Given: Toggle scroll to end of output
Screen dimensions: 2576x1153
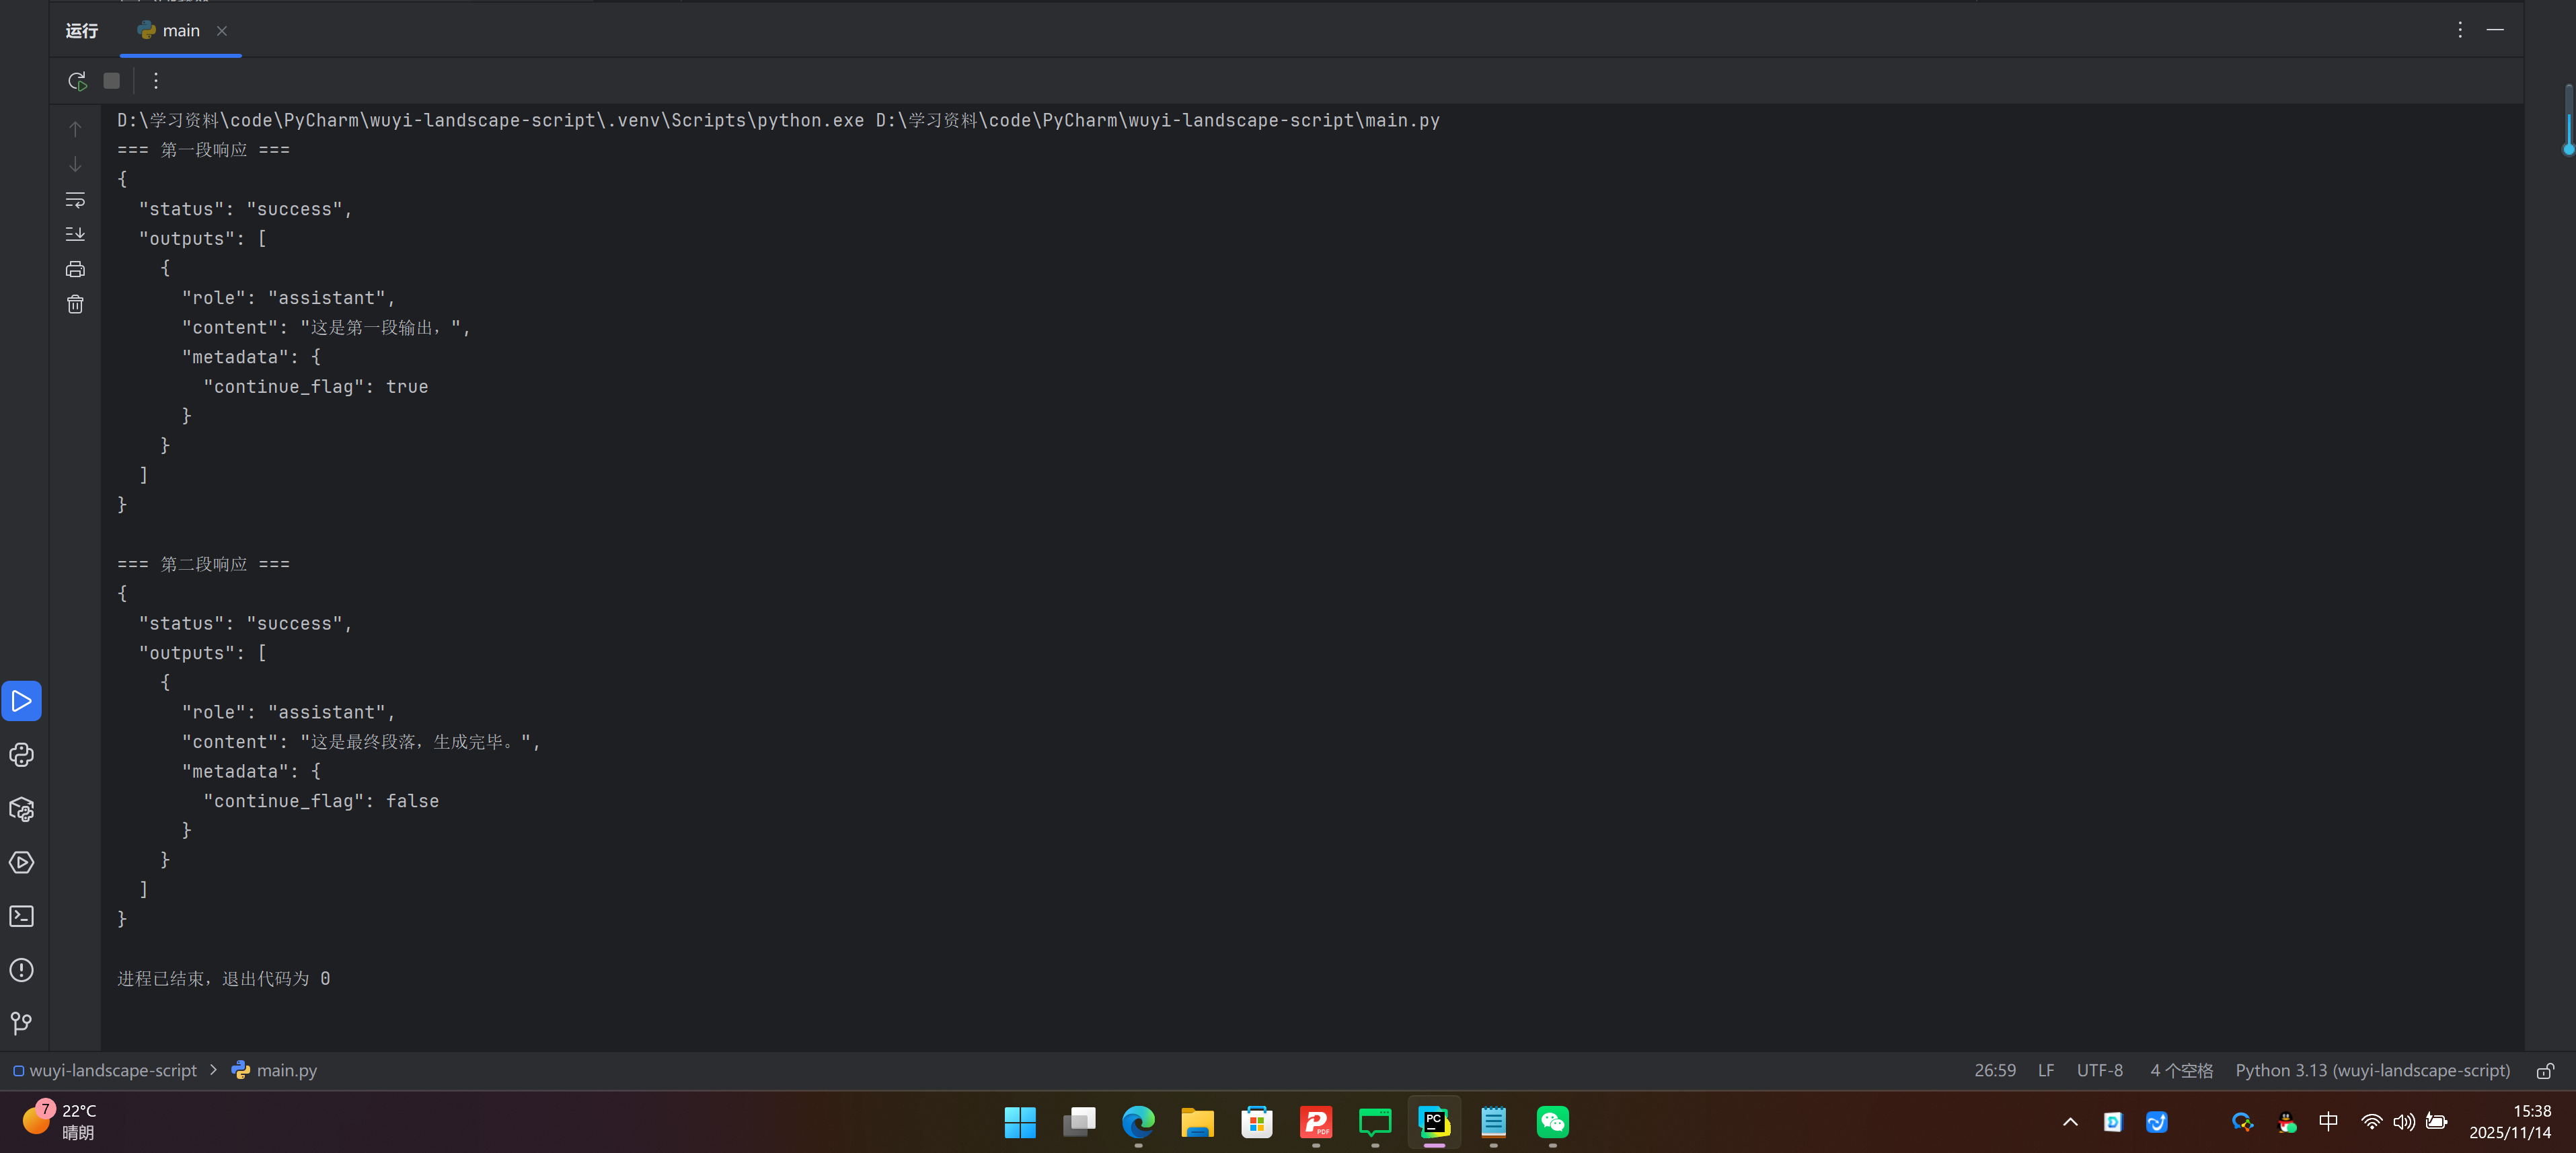Looking at the screenshot, I should pos(75,234).
